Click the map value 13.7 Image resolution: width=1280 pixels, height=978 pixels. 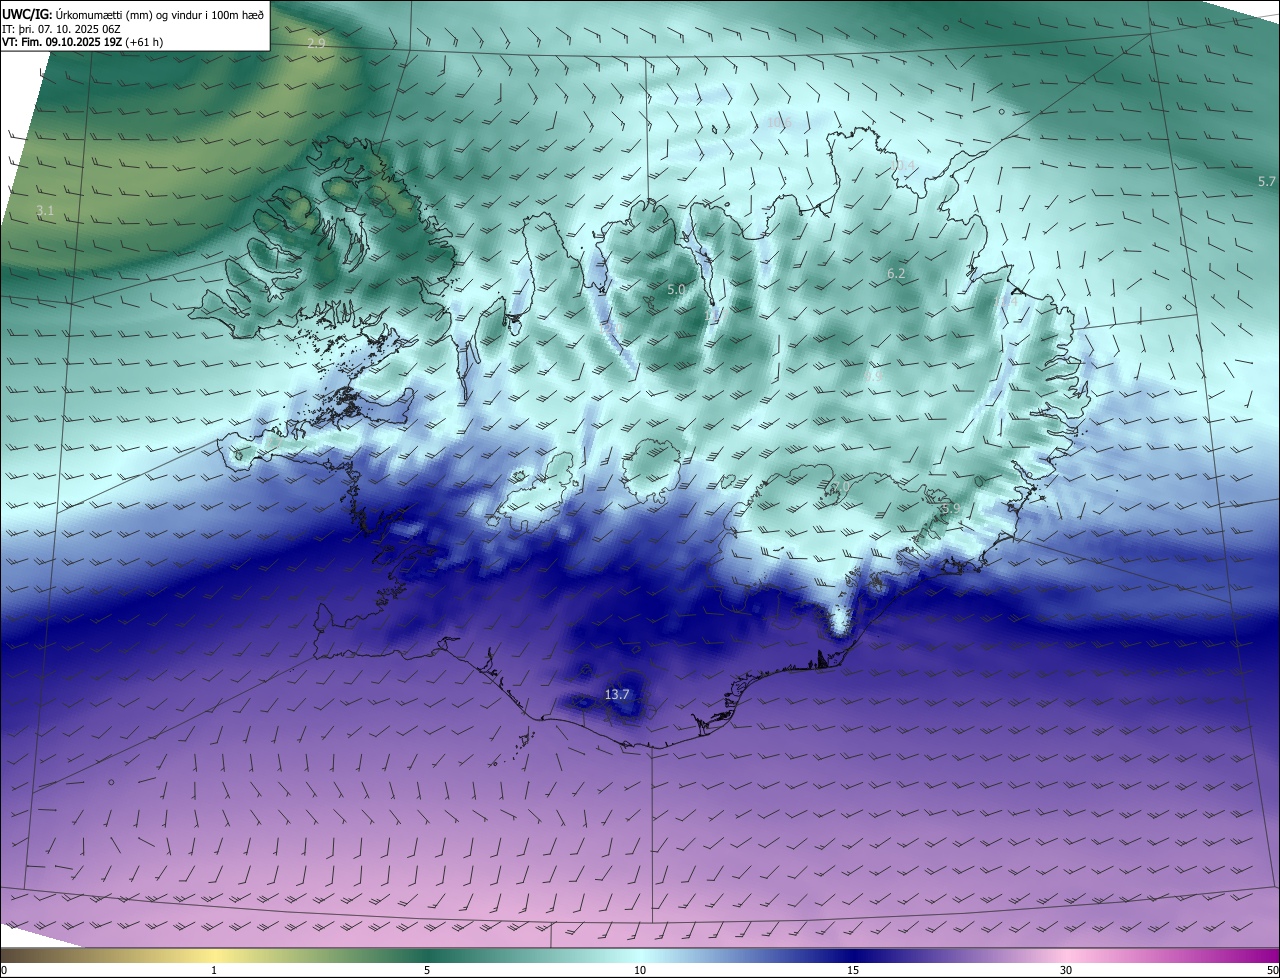point(617,694)
